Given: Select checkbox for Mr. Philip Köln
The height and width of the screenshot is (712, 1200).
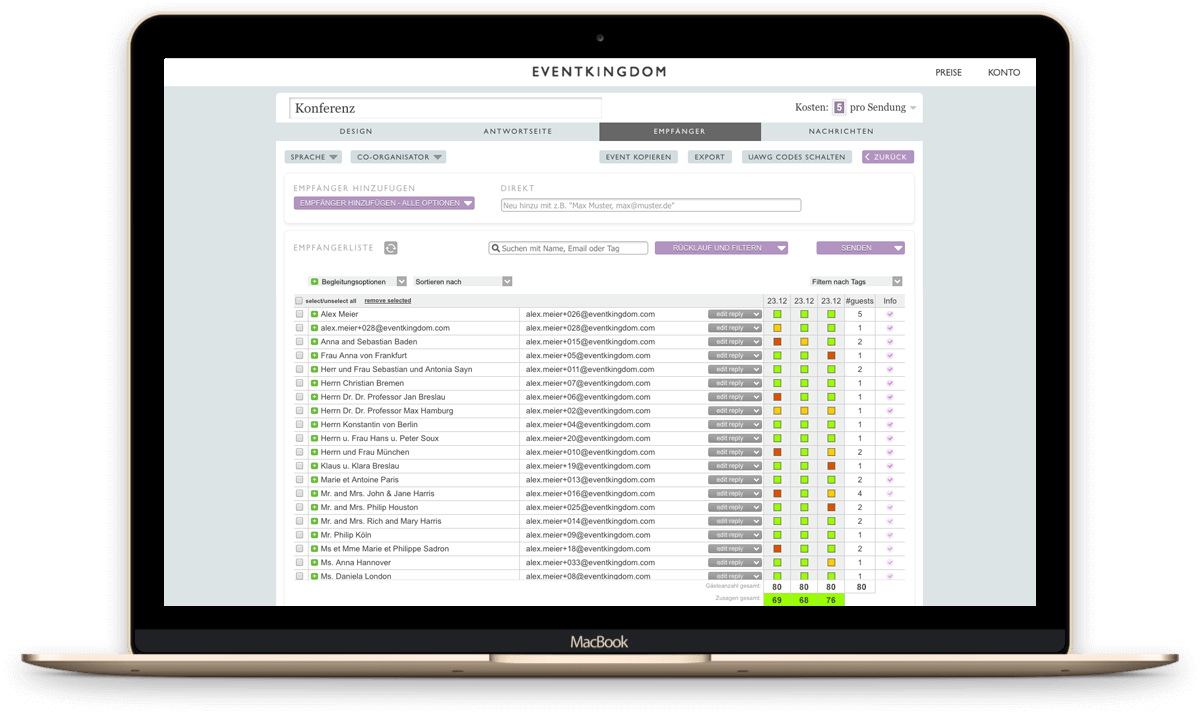Looking at the screenshot, I should (x=299, y=535).
